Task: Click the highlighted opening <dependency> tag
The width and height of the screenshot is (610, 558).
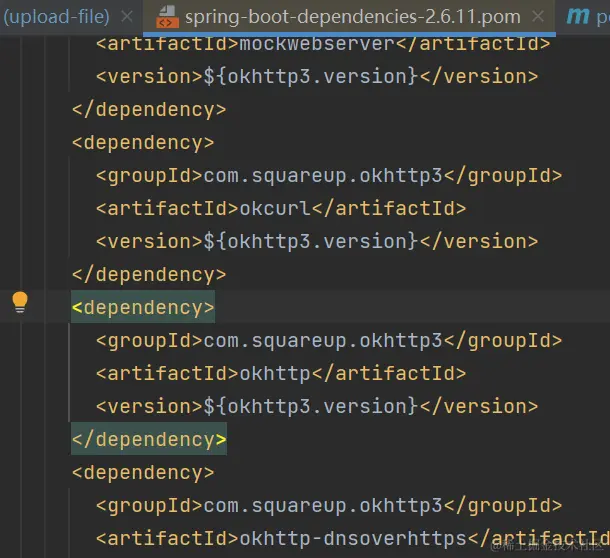Action: [x=143, y=307]
